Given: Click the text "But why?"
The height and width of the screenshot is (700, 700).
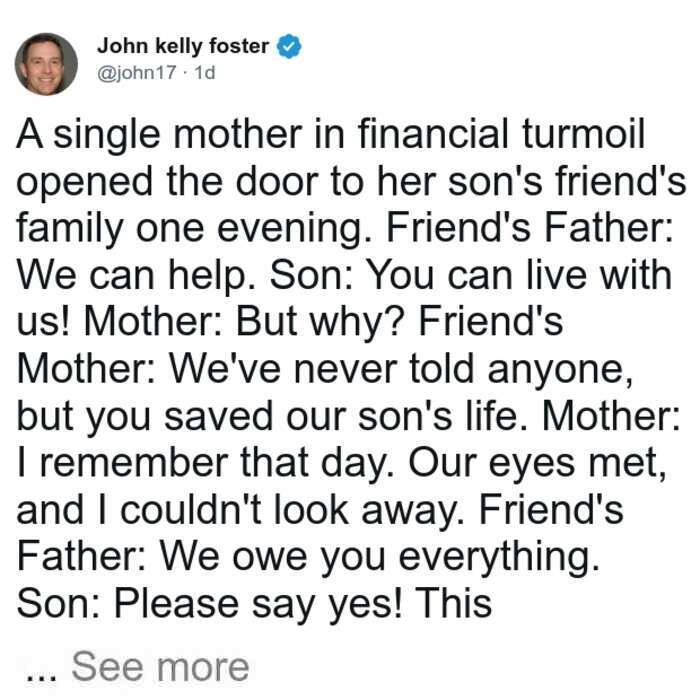Looking at the screenshot, I should (x=321, y=322).
